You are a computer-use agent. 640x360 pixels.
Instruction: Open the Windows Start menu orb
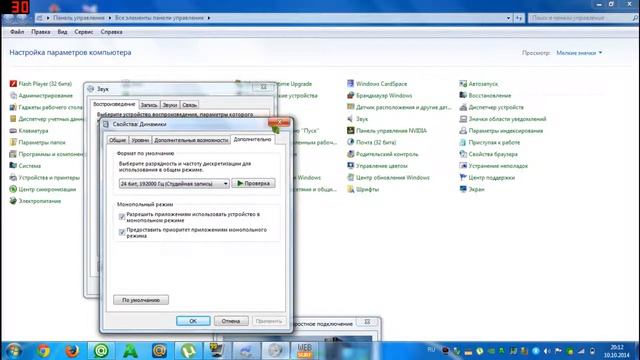(x=14, y=351)
